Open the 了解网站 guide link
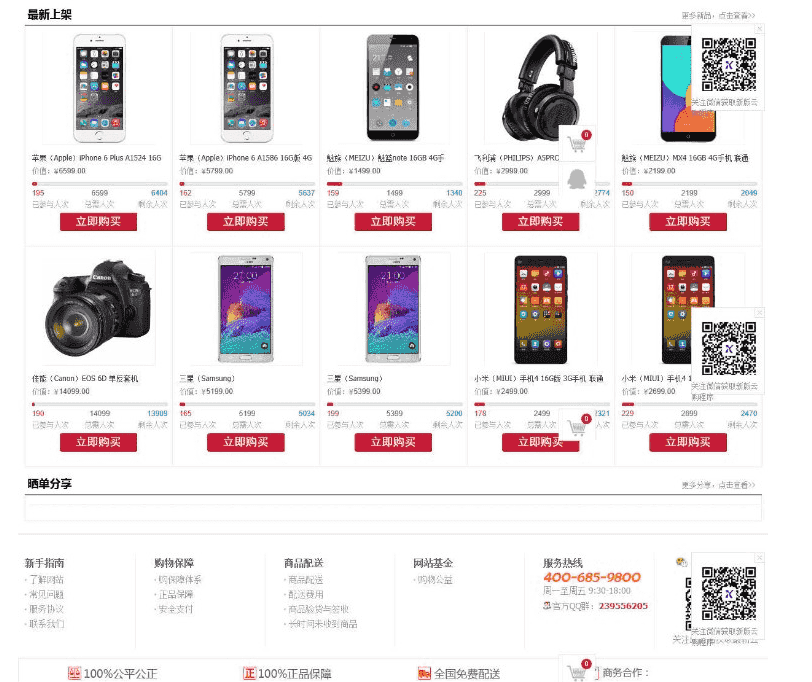Image resolution: width=812 pixels, height=682 pixels. point(46,579)
